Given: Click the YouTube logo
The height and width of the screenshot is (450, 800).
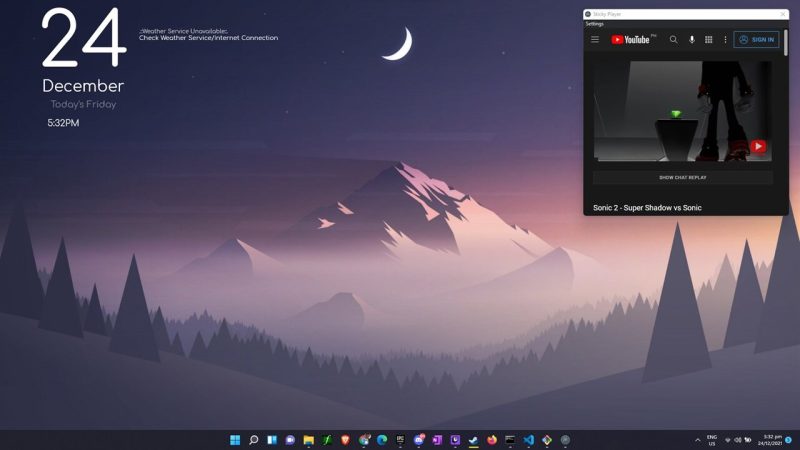Looking at the screenshot, I should (631, 39).
